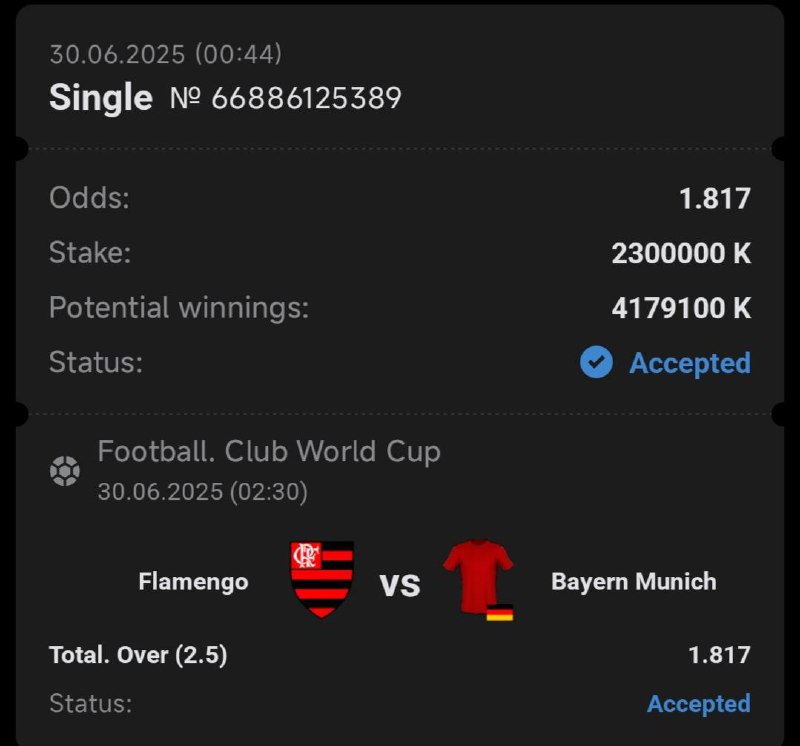
Task: Click the Flamengo club crest
Action: [x=322, y=578]
